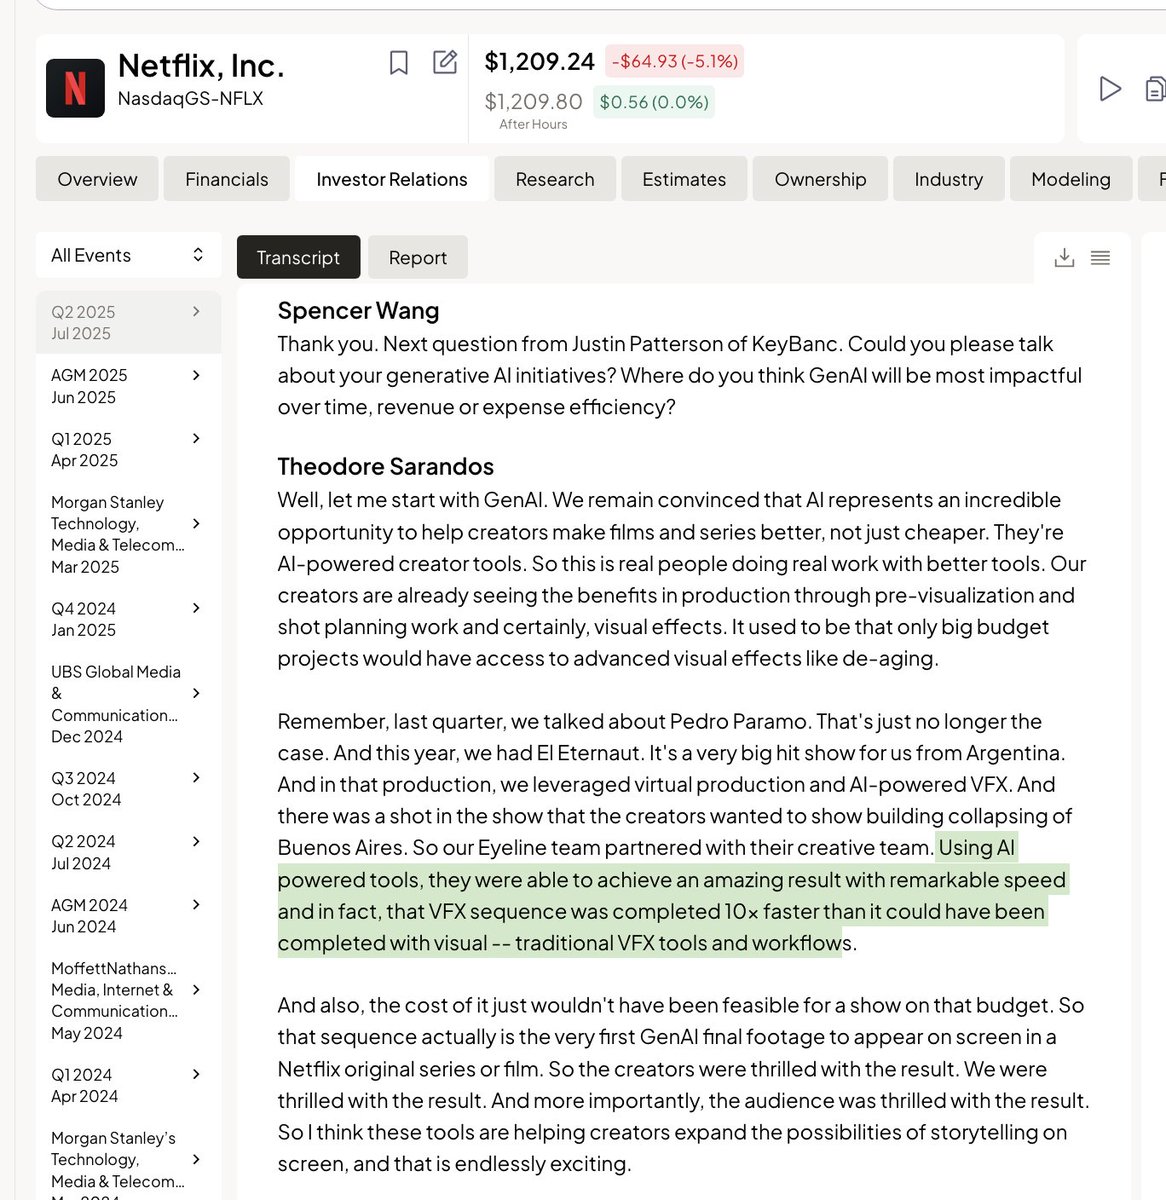Image resolution: width=1166 pixels, height=1200 pixels.
Task: Expand Morgan Stanley Mar 2025 event chevron
Action: coord(196,524)
